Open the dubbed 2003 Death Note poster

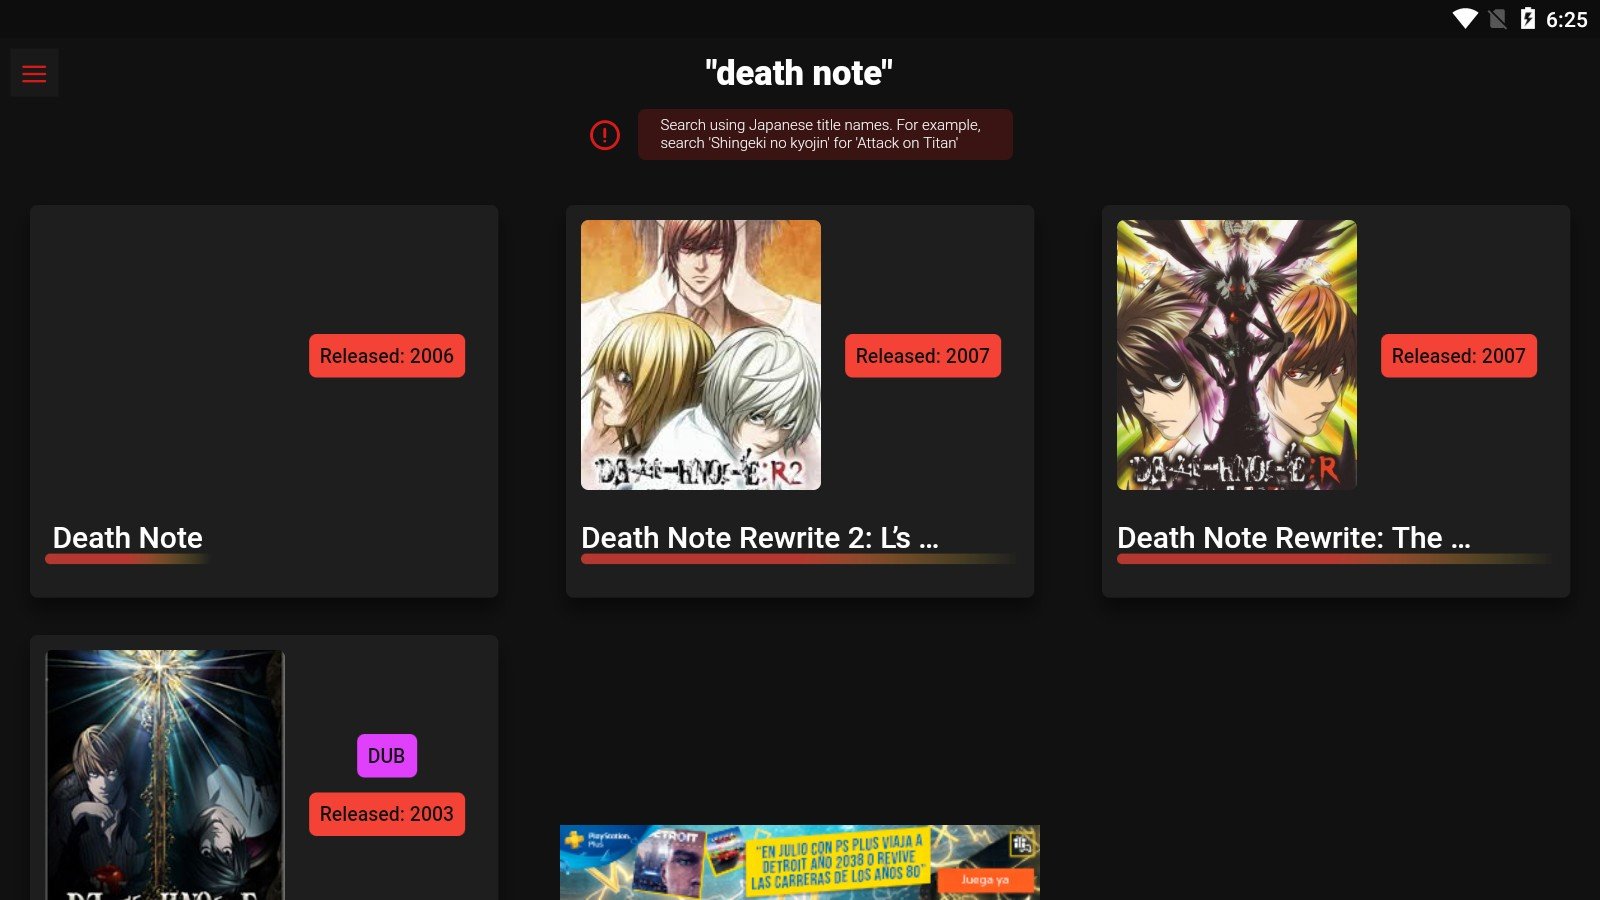[165, 775]
